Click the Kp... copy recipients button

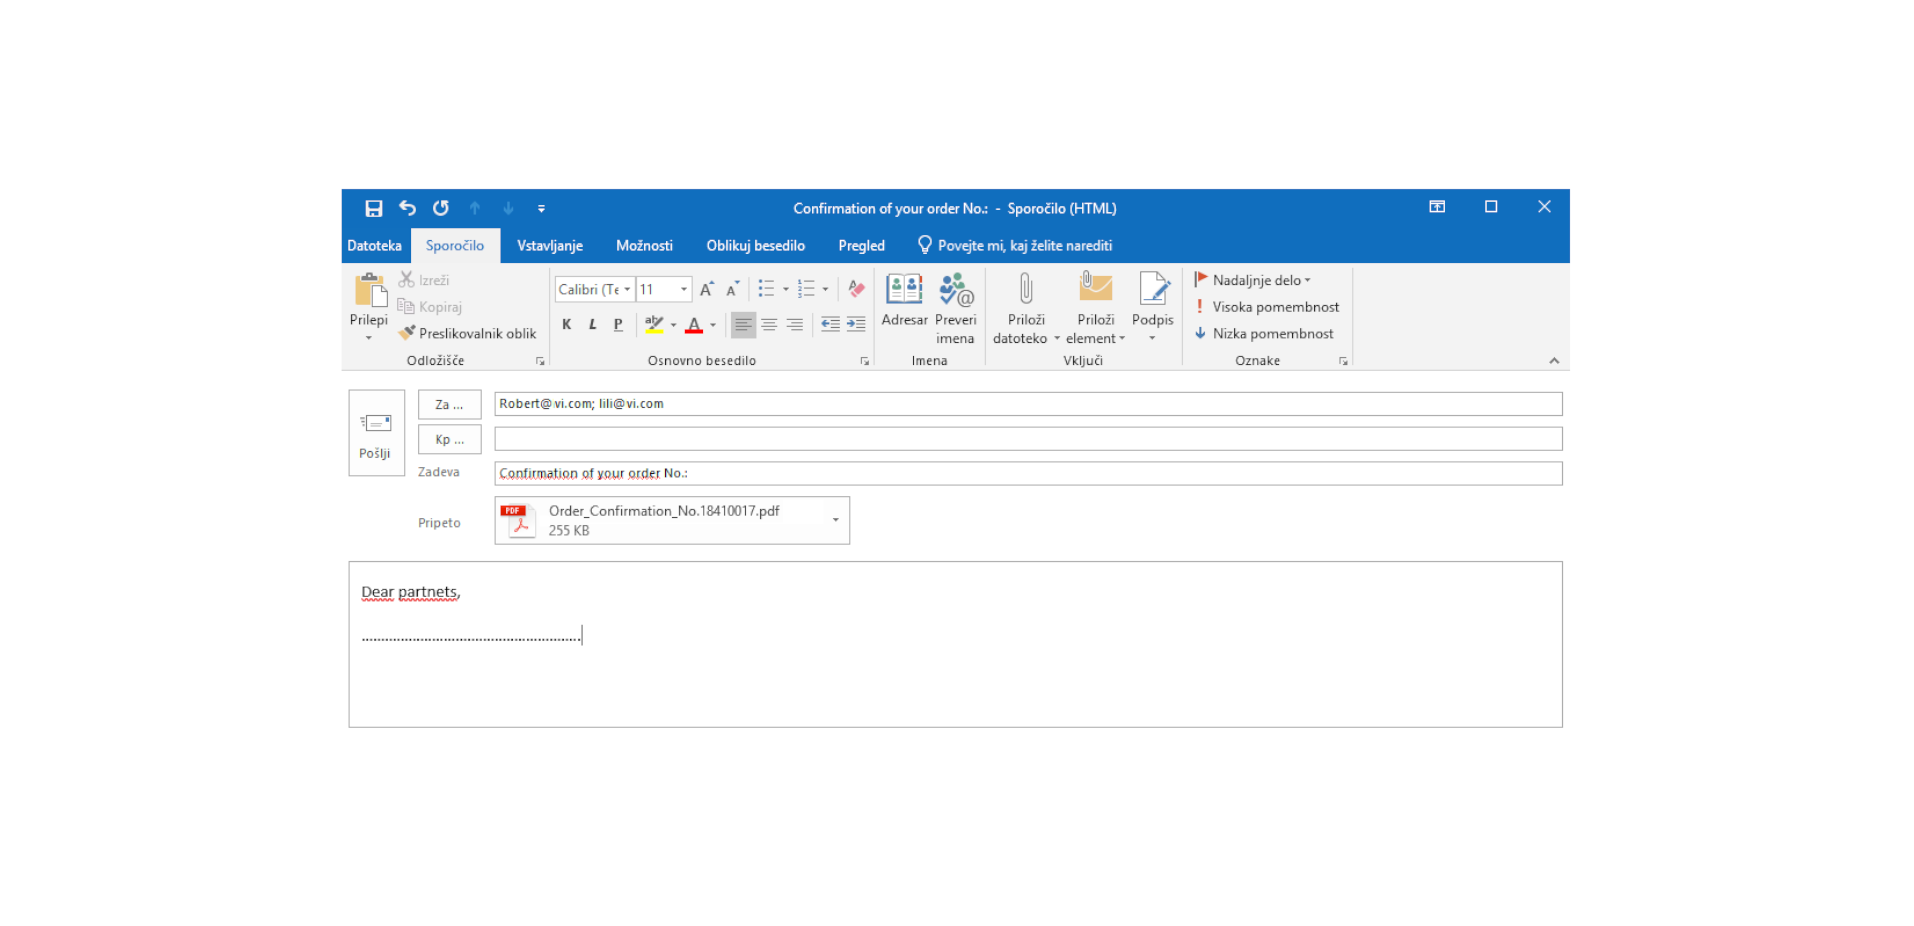[x=449, y=439]
